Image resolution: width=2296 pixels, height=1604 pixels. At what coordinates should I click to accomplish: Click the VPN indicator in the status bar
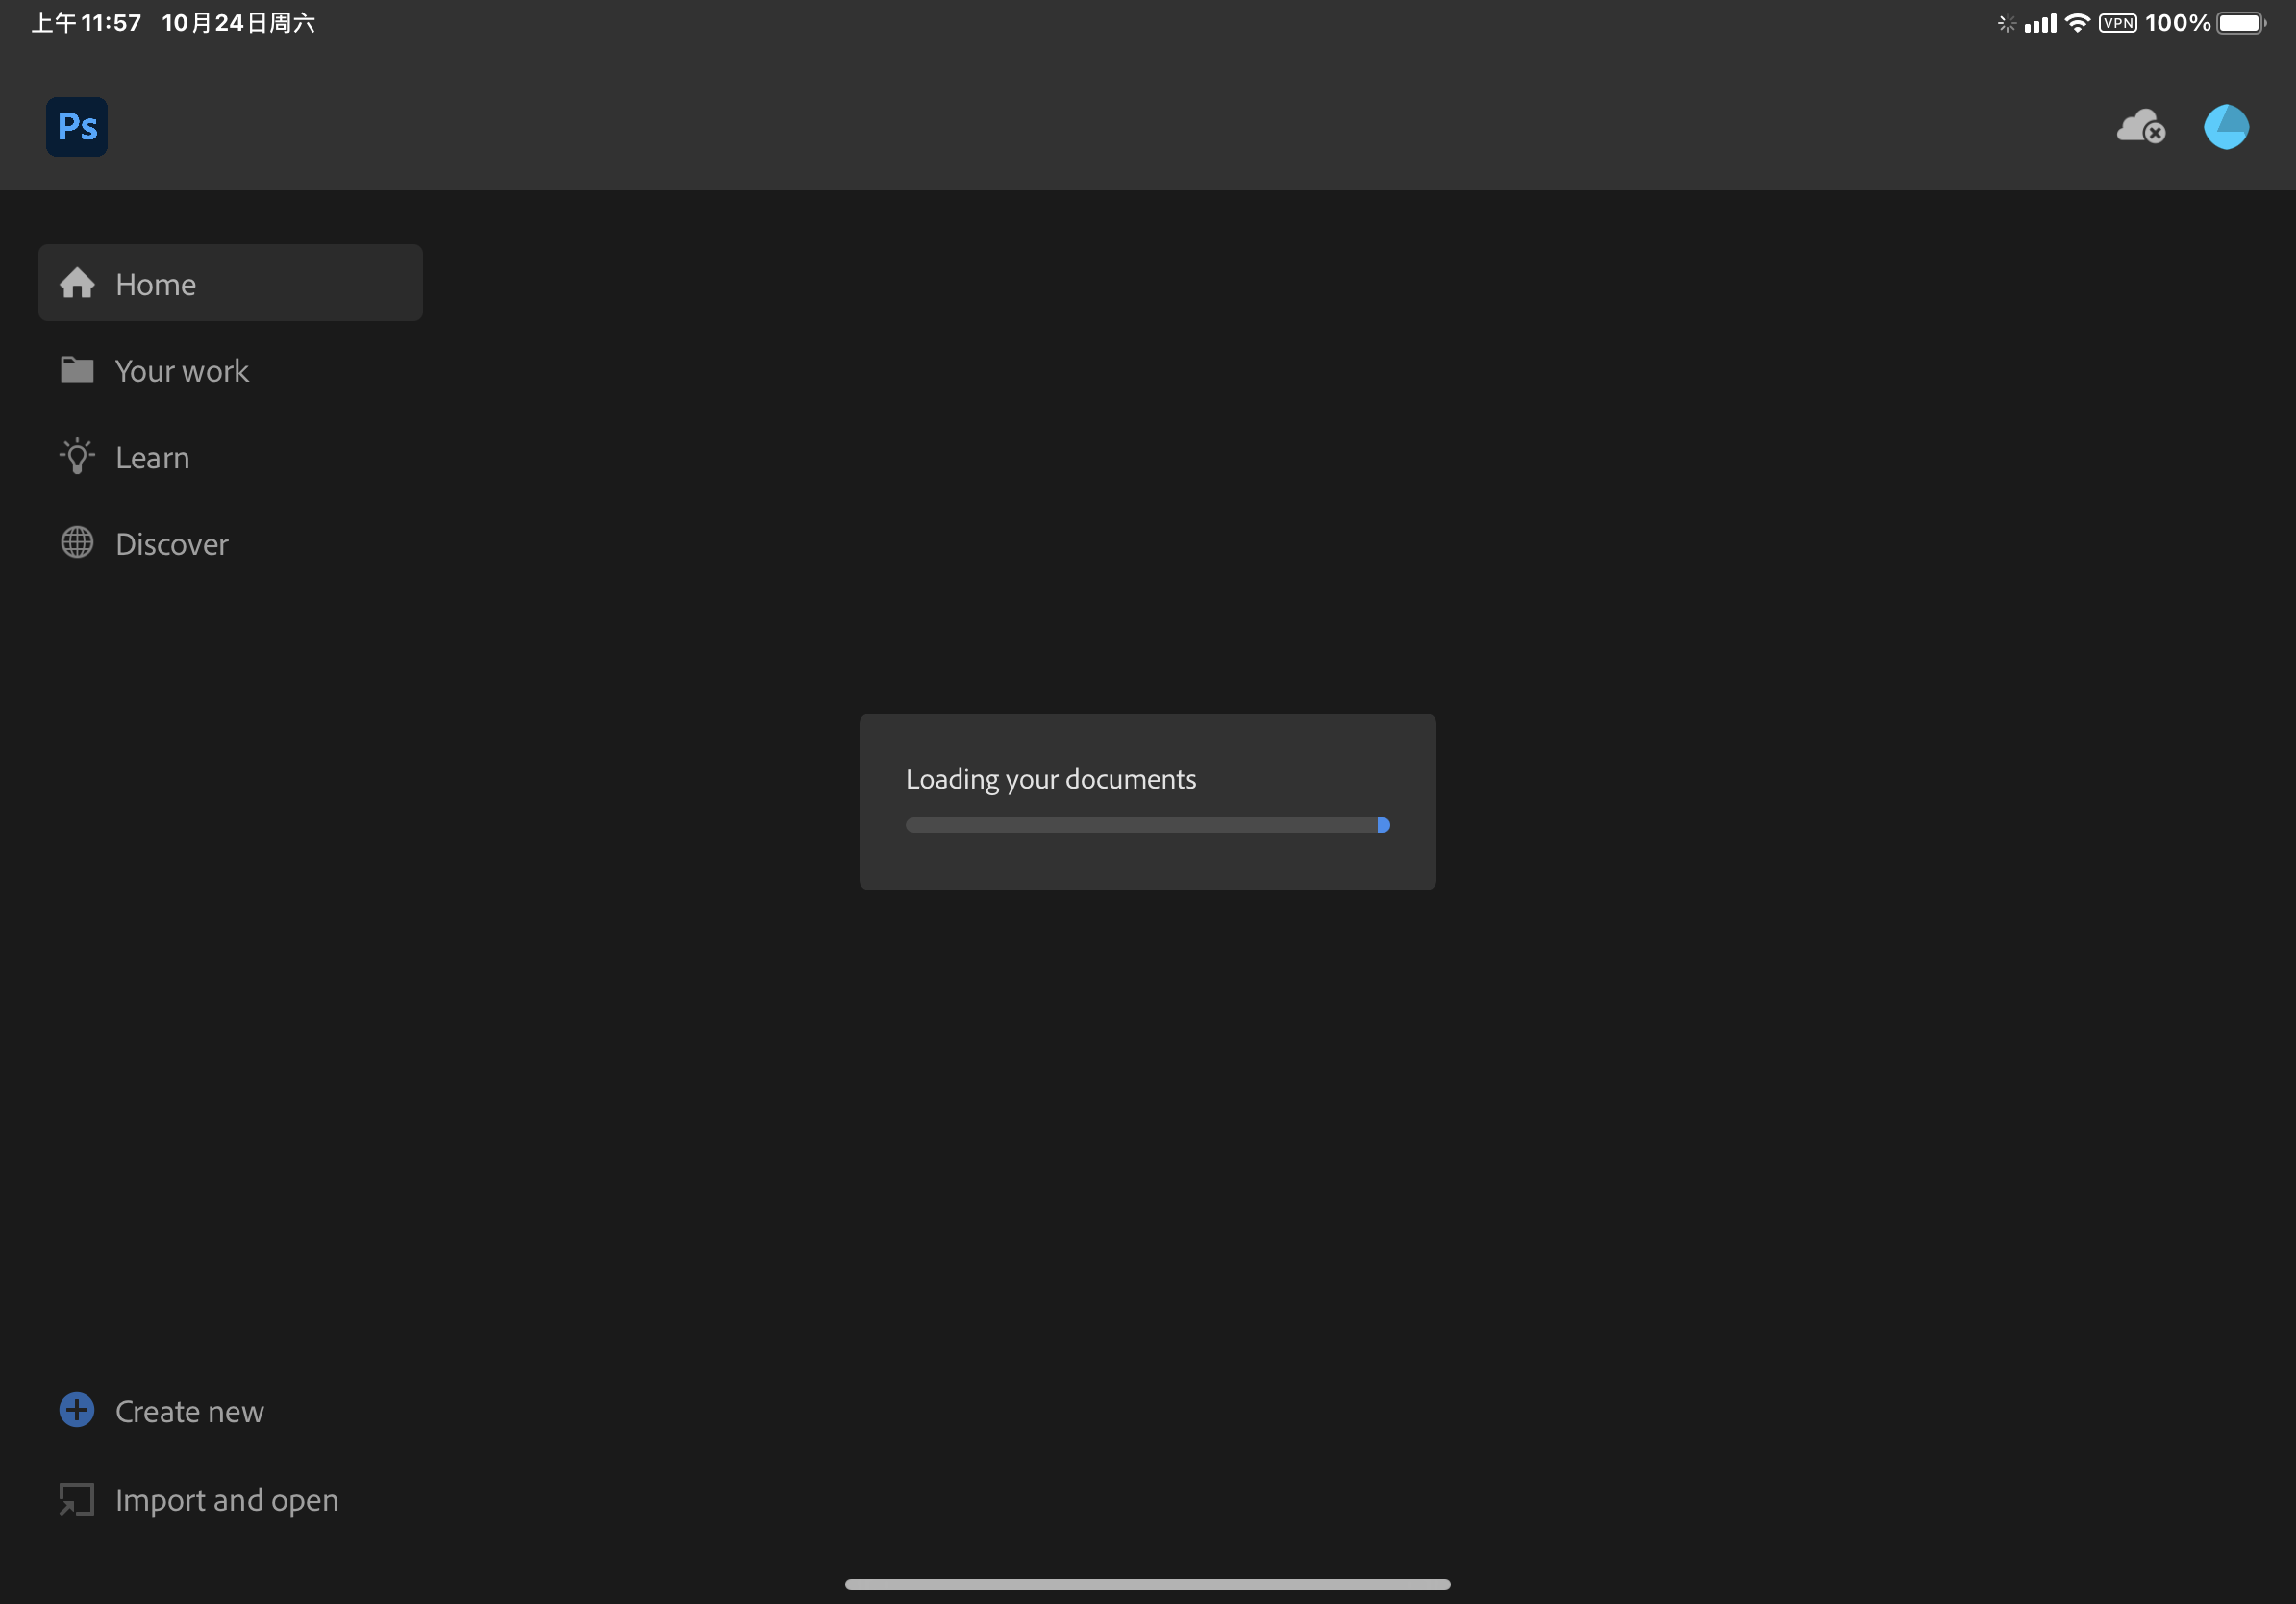[x=2117, y=22]
